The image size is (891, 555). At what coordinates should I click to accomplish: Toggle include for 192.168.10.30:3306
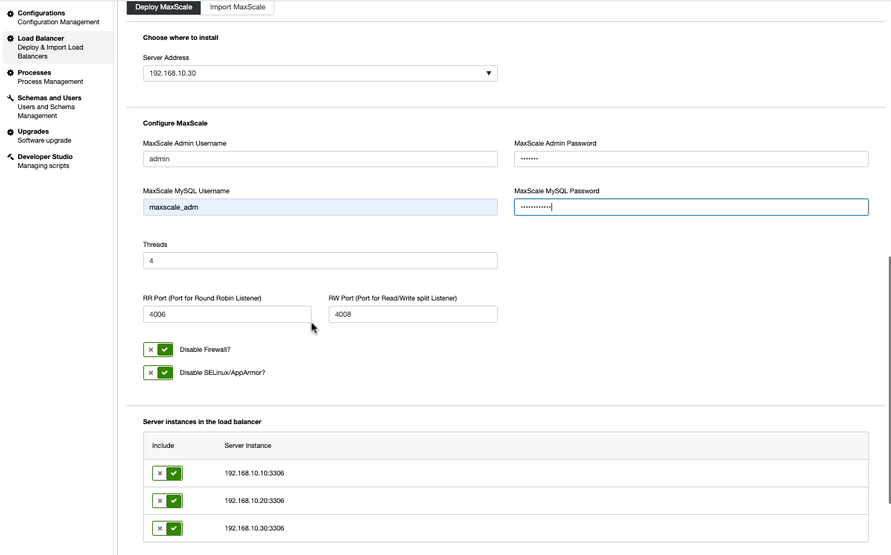pyautogui.click(x=167, y=528)
